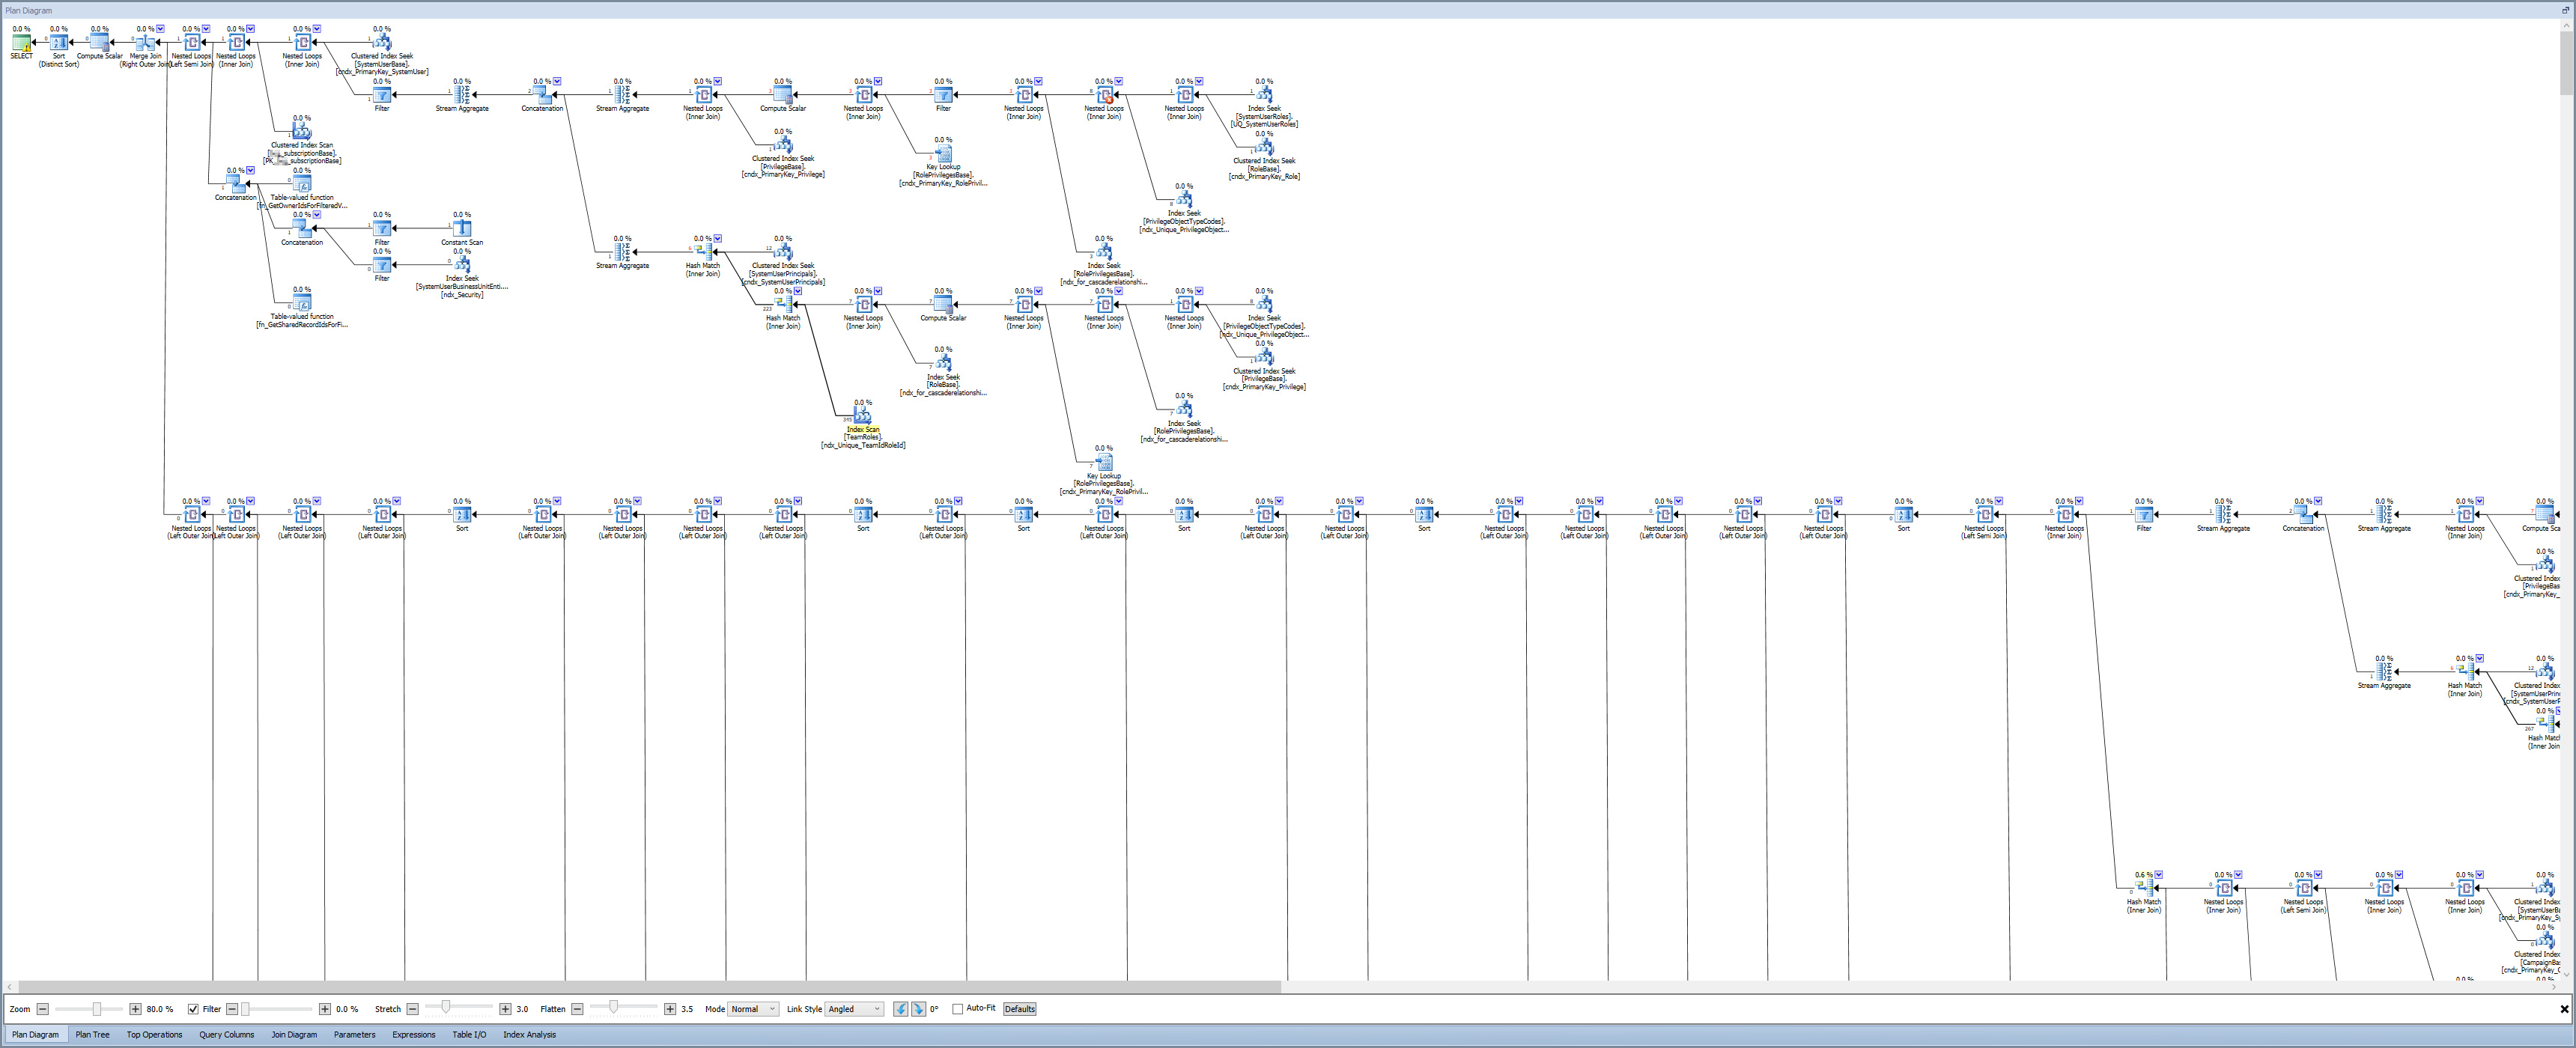Increase Filter threshold plus button
This screenshot has width=2576, height=1048.
point(325,1009)
